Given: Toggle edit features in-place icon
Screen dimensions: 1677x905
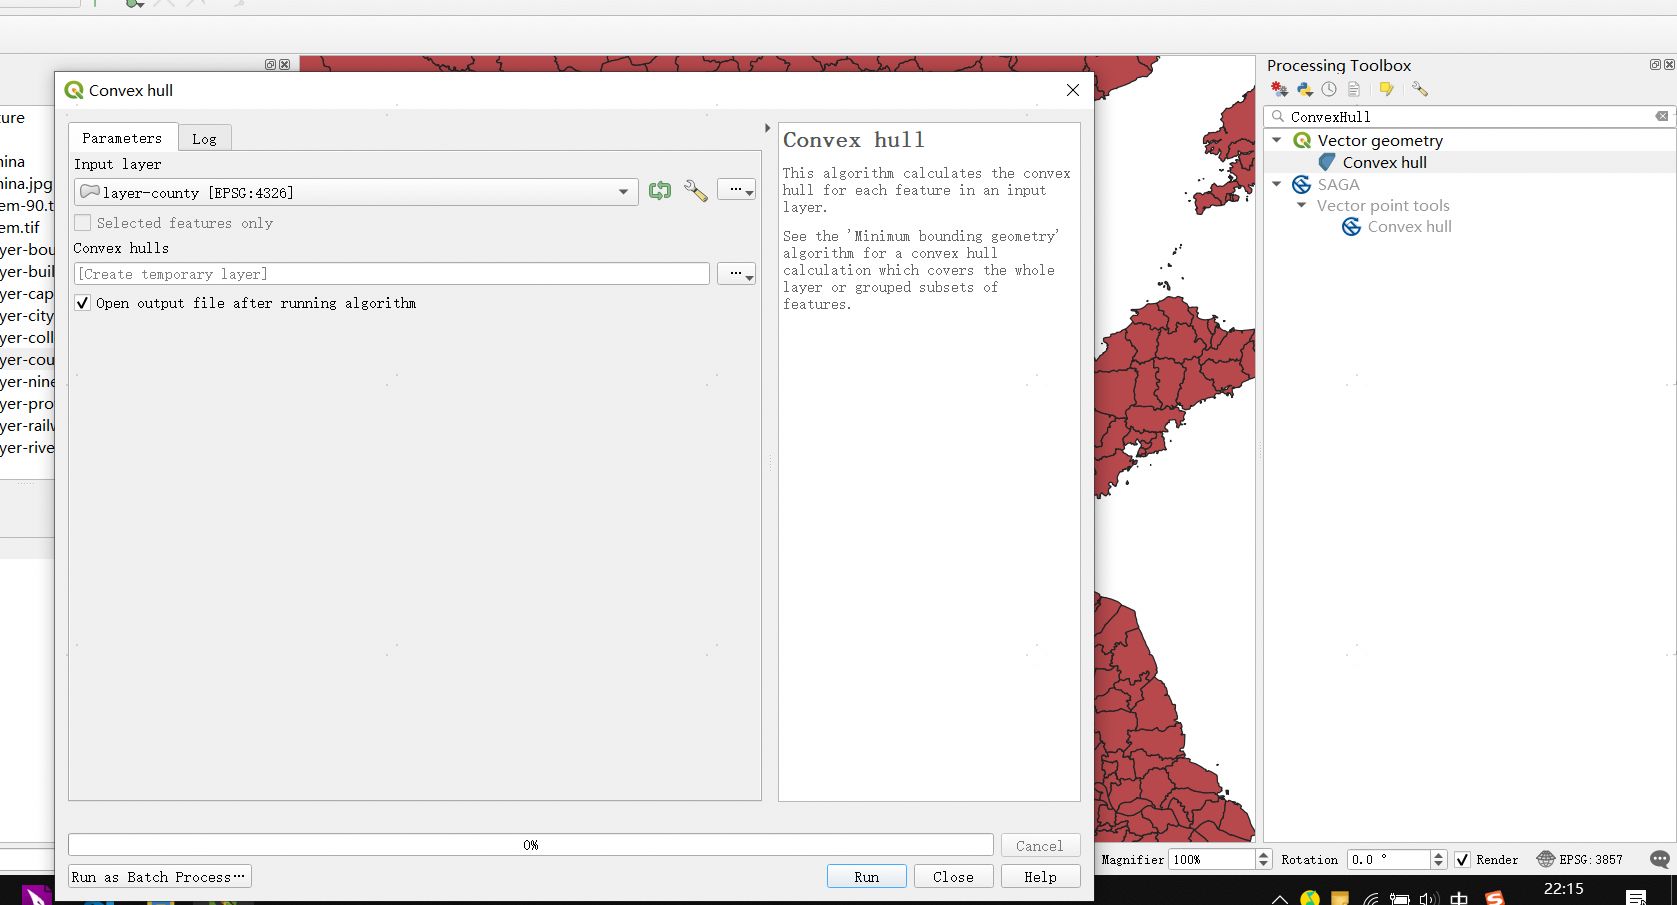Looking at the screenshot, I should [1386, 89].
